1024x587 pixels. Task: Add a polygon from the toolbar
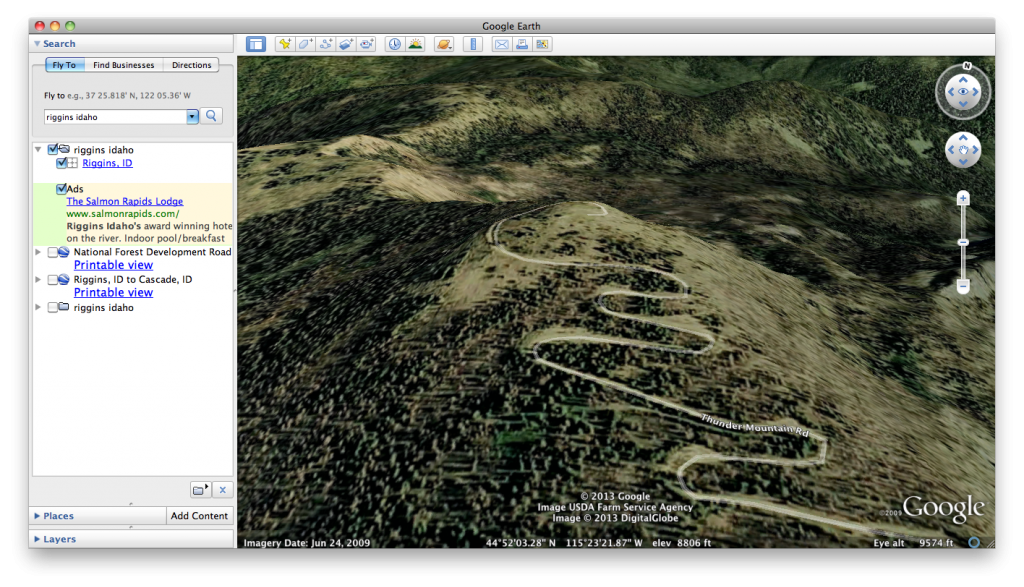click(x=305, y=44)
